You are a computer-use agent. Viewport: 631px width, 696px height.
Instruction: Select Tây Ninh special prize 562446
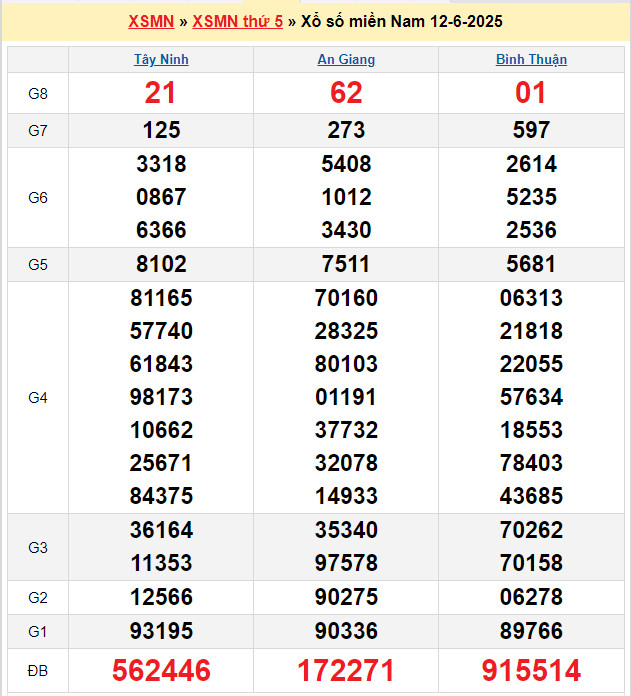coord(161,670)
